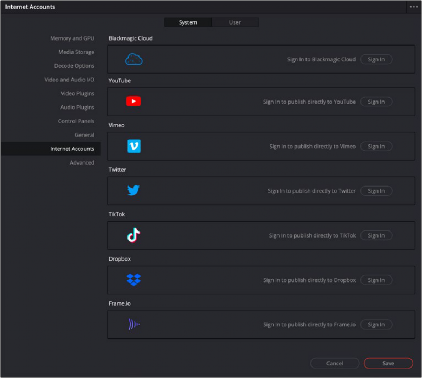Screen dimensions: 422x378
Task: Click 'Sign in to publish directly to YouTube' text
Action: (x=309, y=102)
